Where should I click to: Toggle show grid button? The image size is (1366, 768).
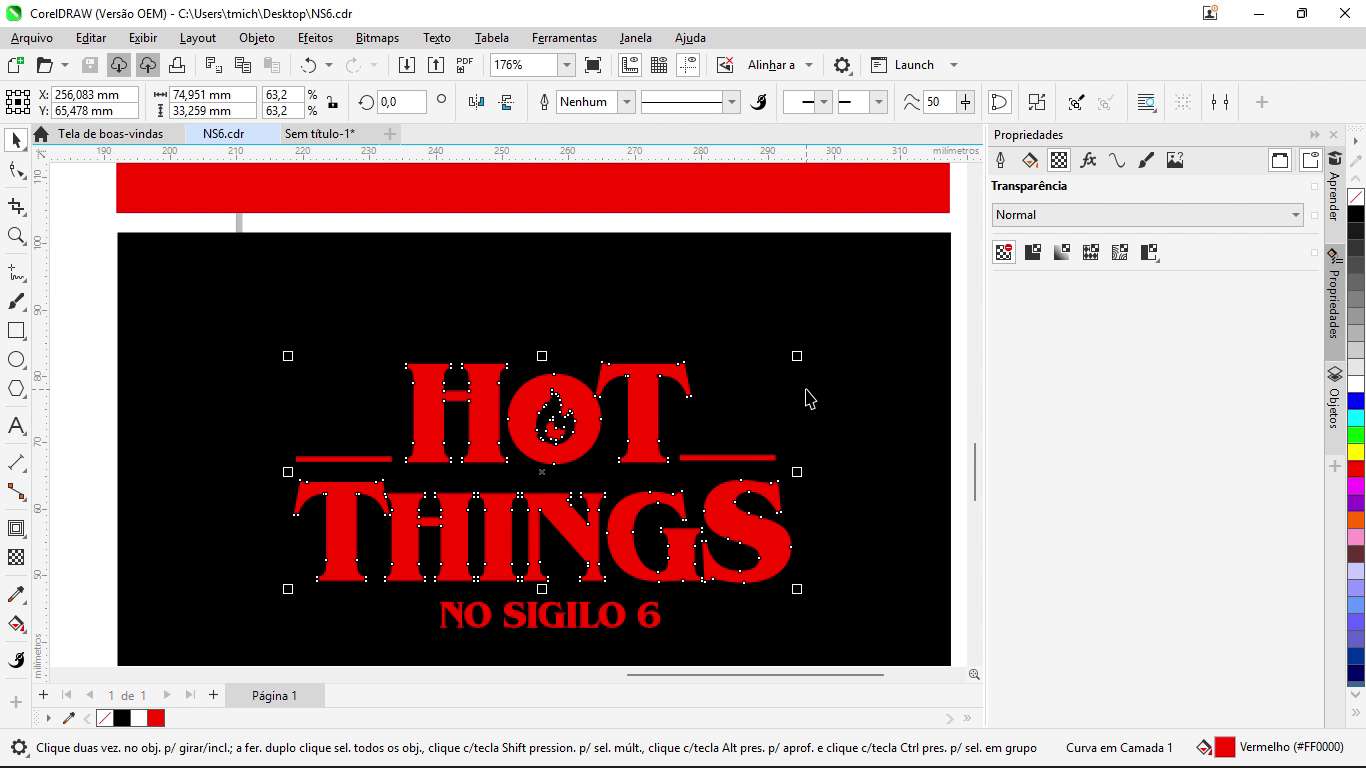[x=659, y=65]
